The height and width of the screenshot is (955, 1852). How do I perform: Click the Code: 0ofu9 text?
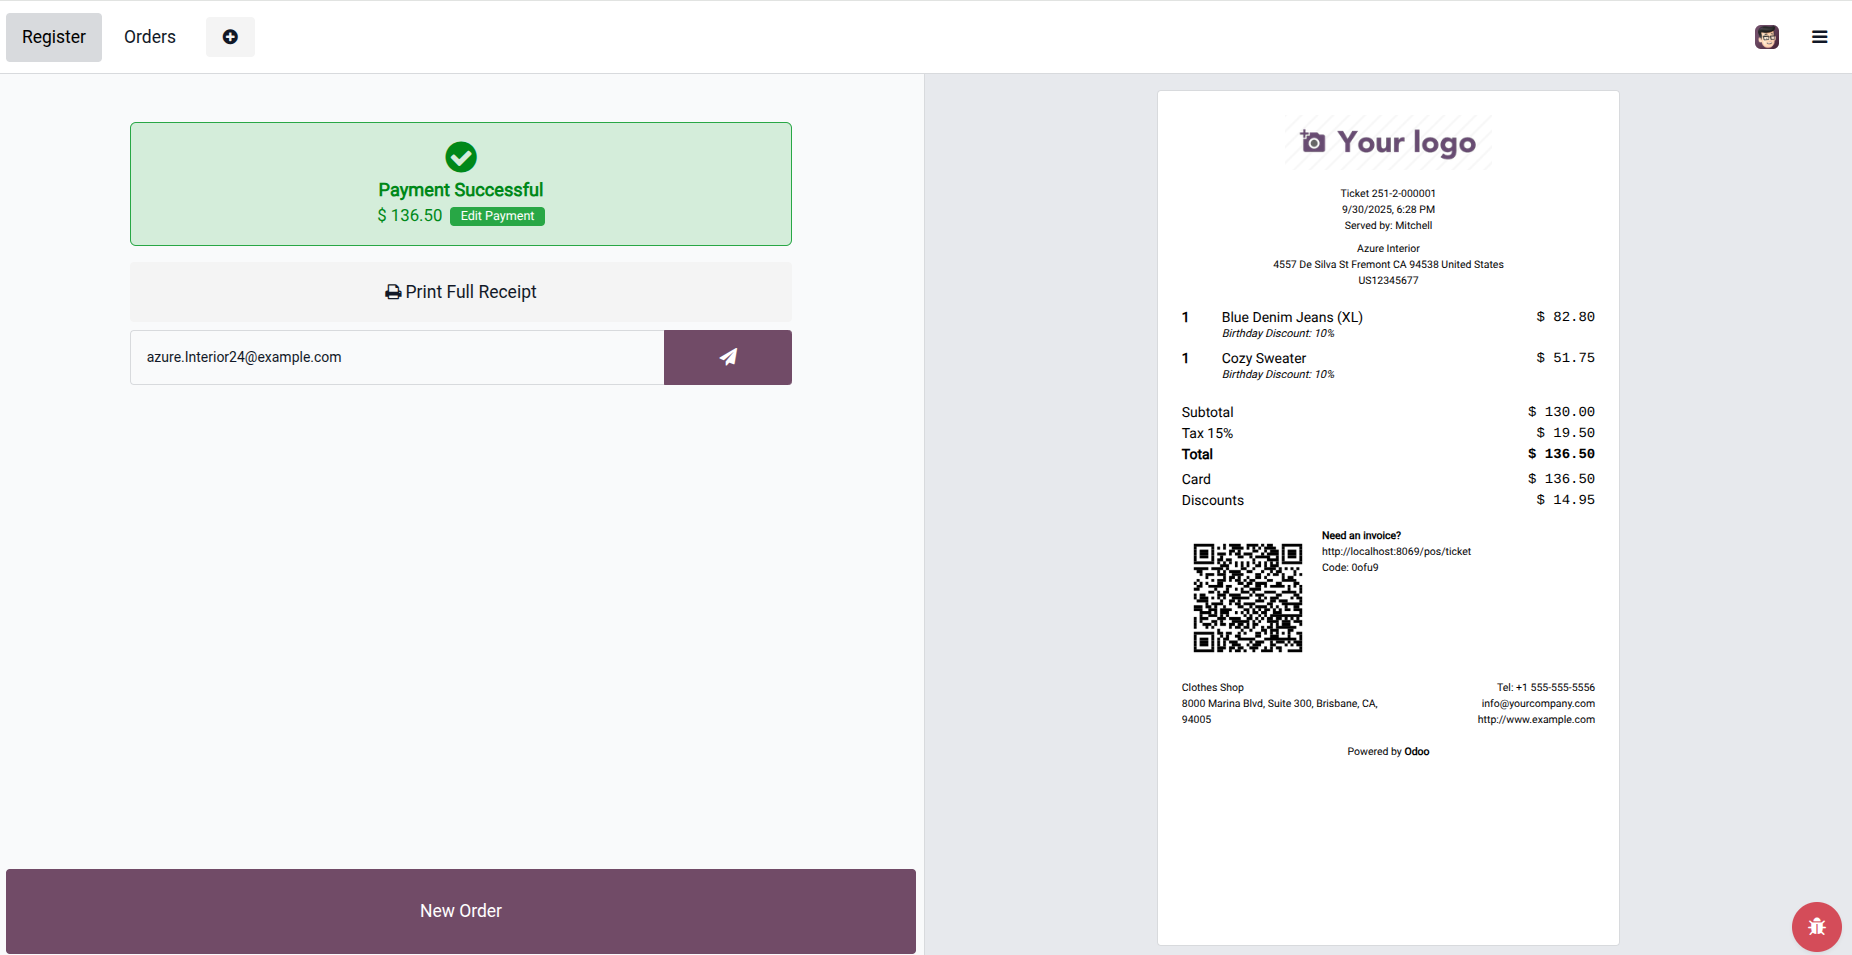click(x=1350, y=567)
